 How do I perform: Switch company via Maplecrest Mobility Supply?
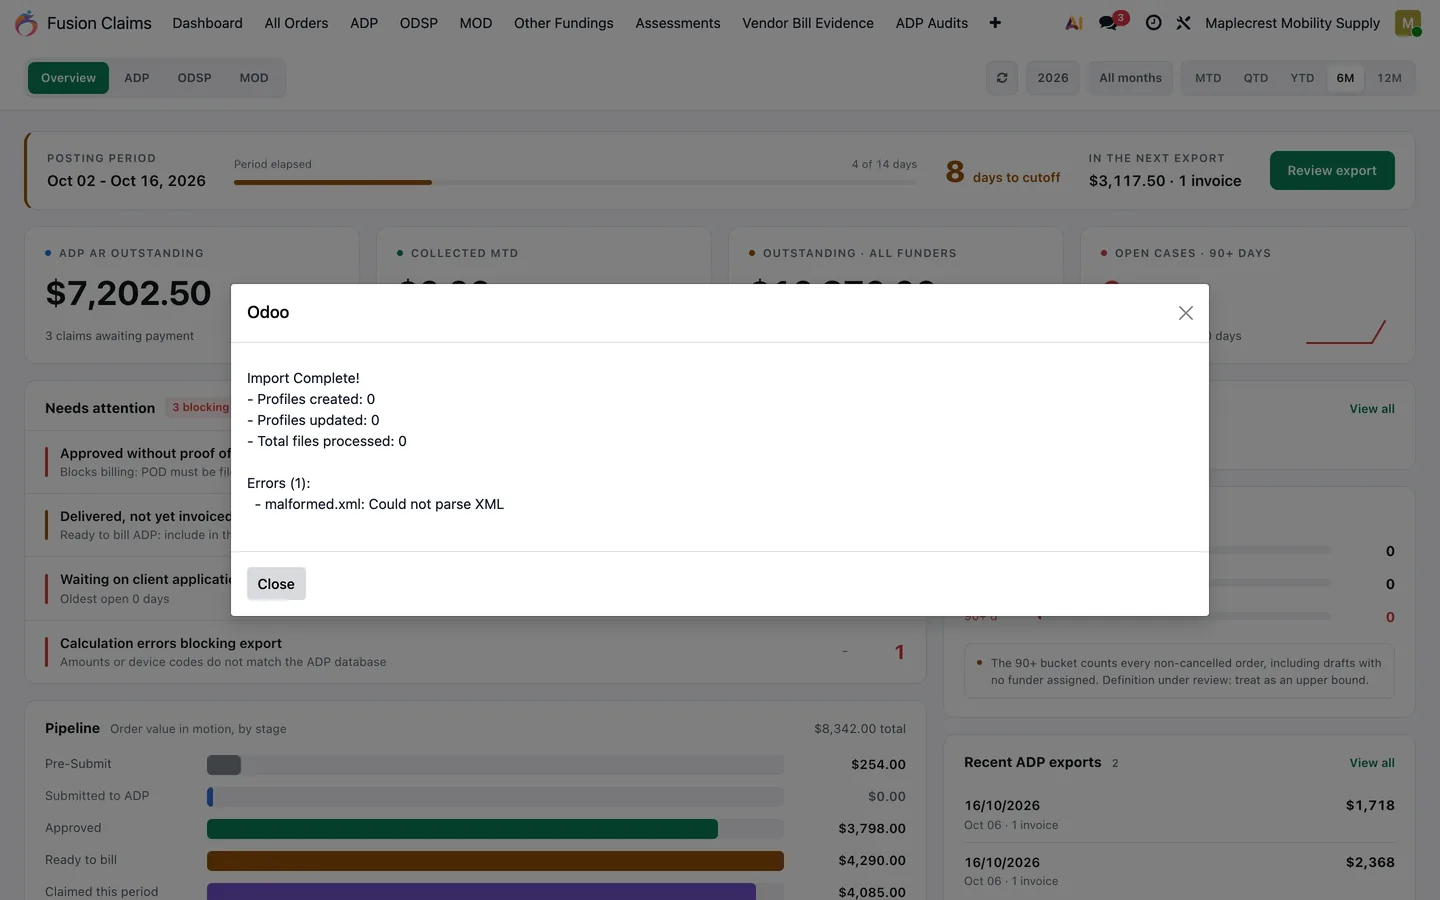coord(1292,23)
